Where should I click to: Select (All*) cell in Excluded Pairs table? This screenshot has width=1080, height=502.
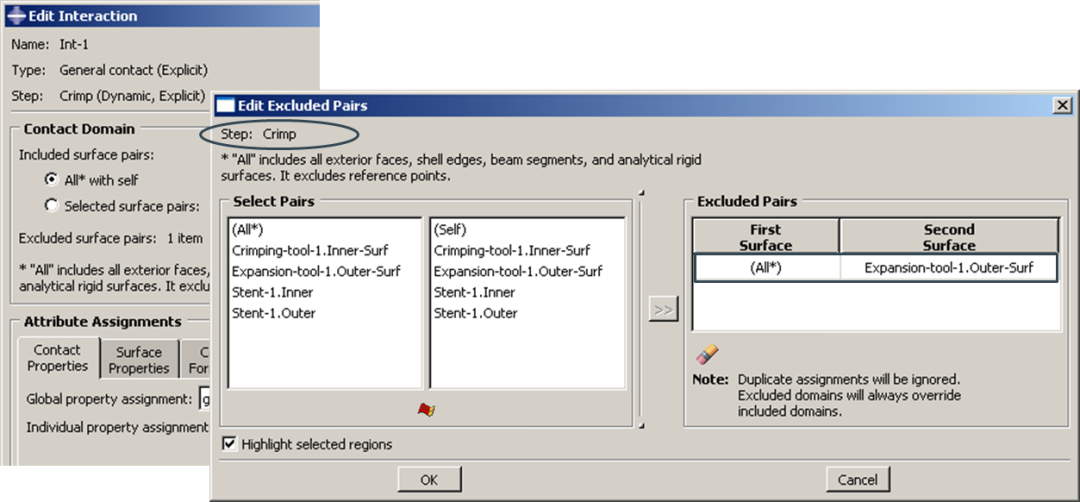click(x=766, y=268)
